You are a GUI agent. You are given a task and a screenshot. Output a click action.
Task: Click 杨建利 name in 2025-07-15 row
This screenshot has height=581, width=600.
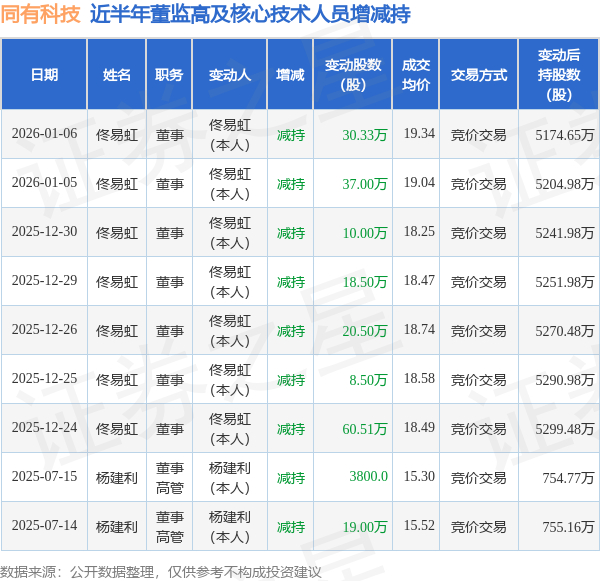click(117, 478)
